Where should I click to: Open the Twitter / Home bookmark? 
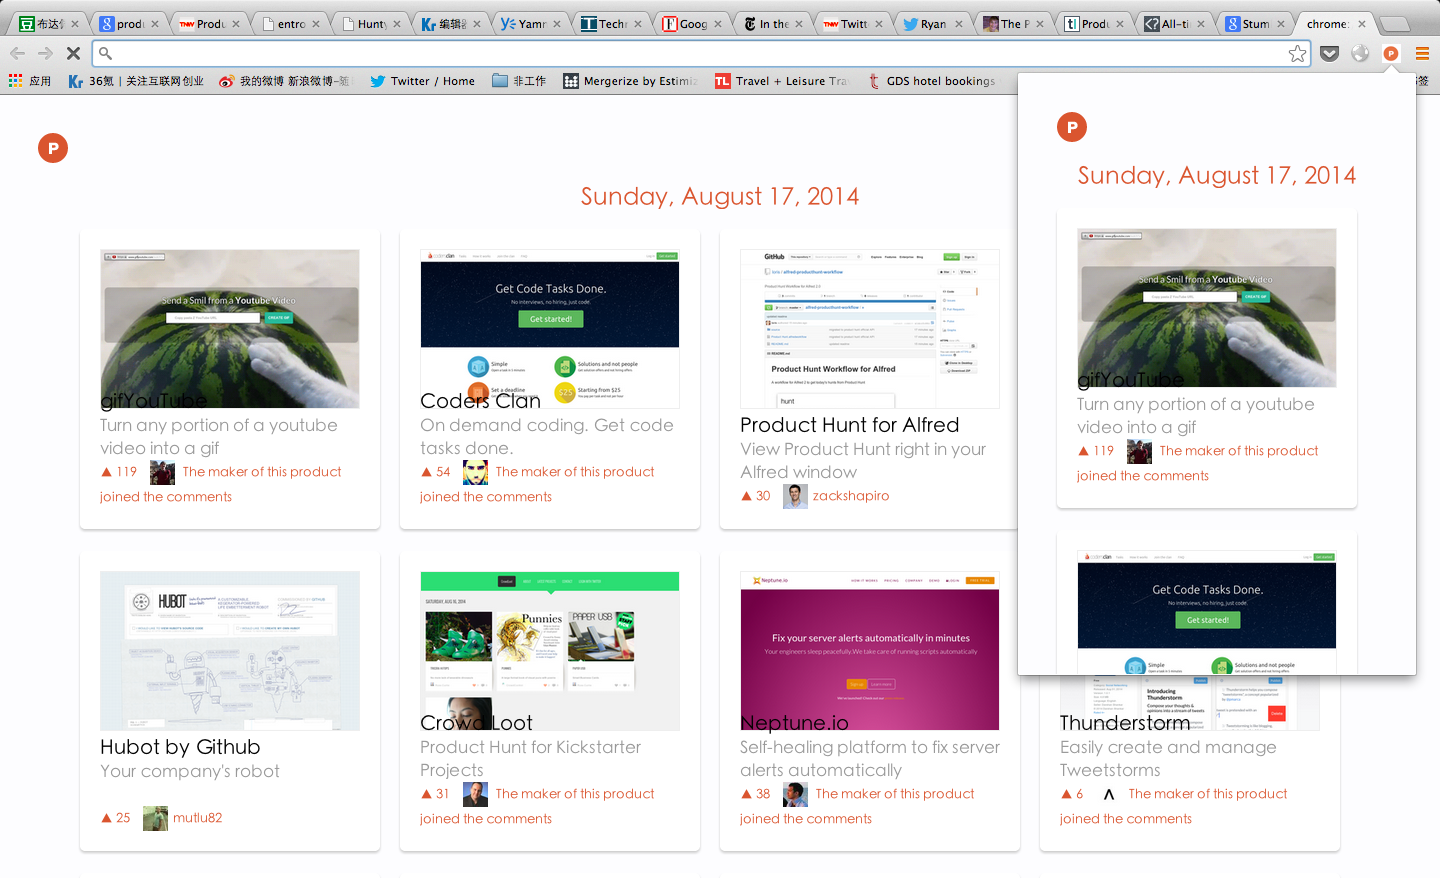coord(422,81)
